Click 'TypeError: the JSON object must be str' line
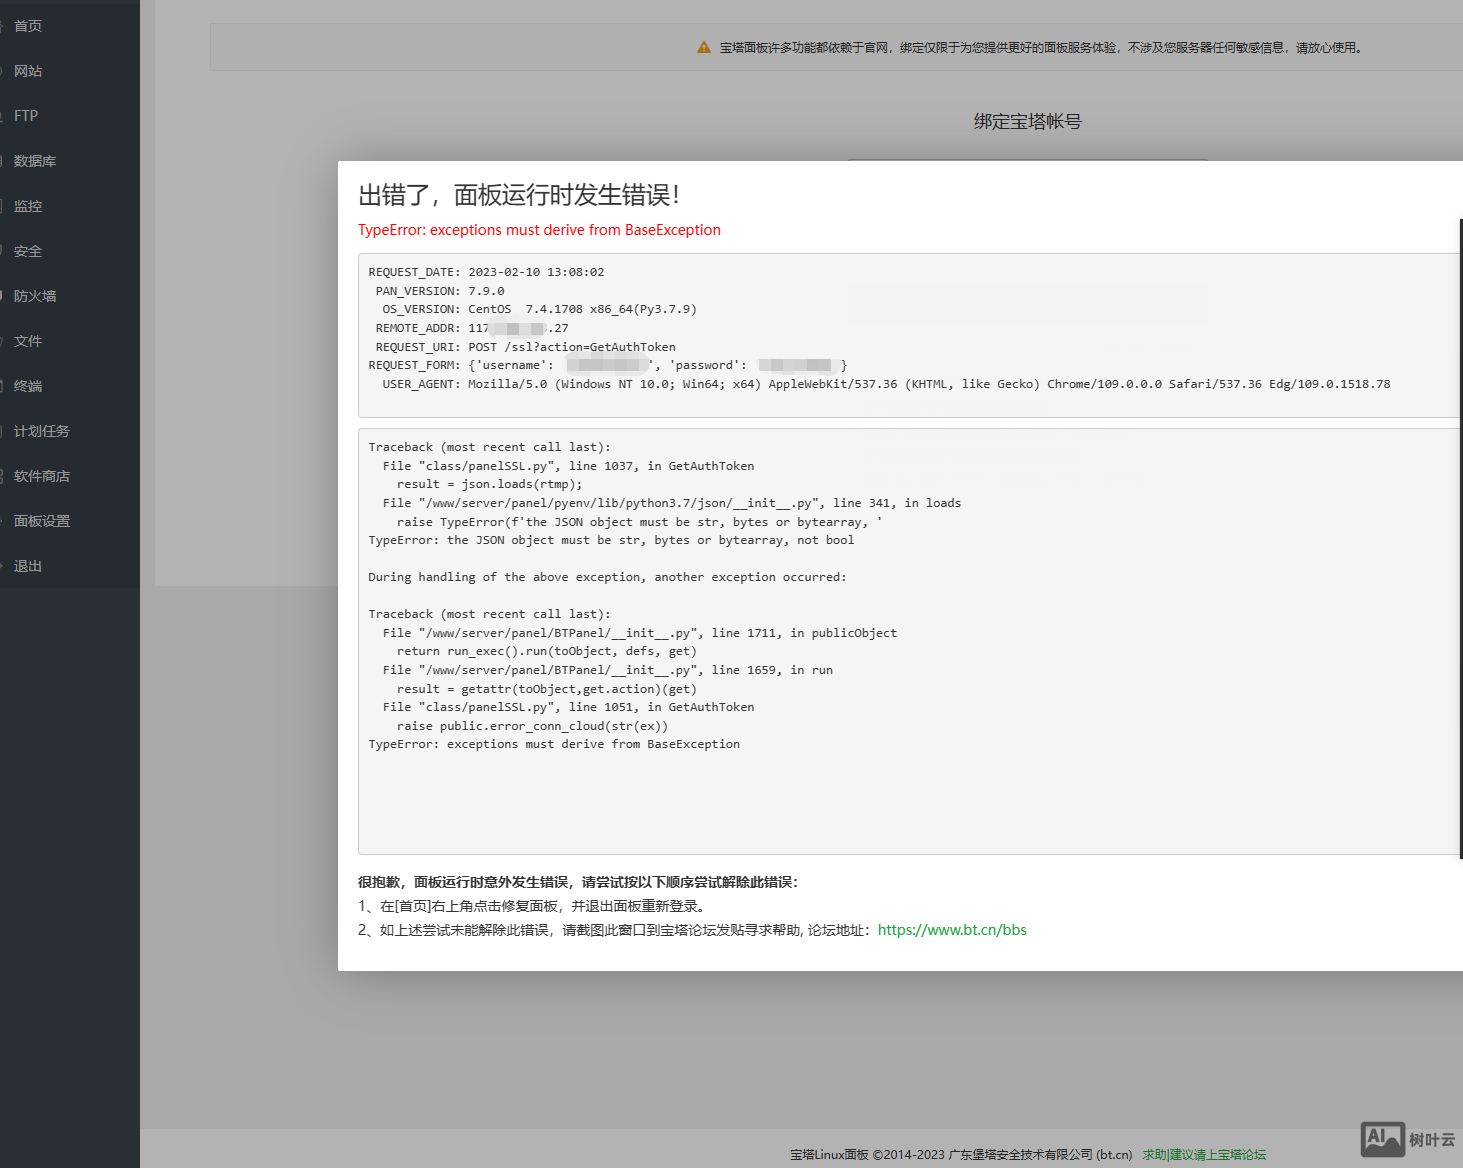Screen dimensions: 1463x1168 (611, 540)
